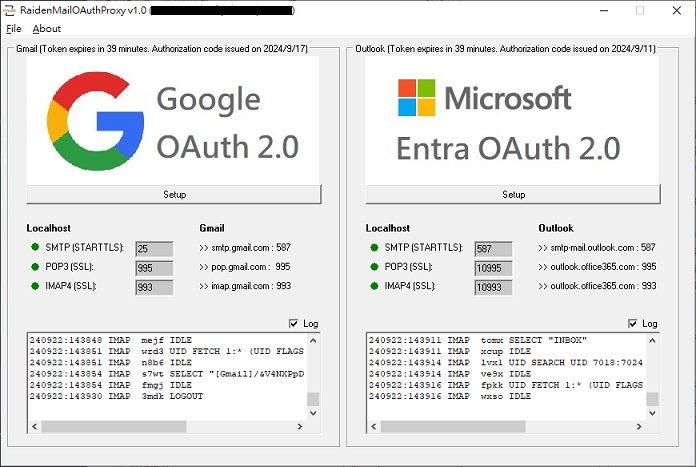Click the Gmail log scroll down arrow
This screenshot has height=467, width=696.
tap(313, 413)
